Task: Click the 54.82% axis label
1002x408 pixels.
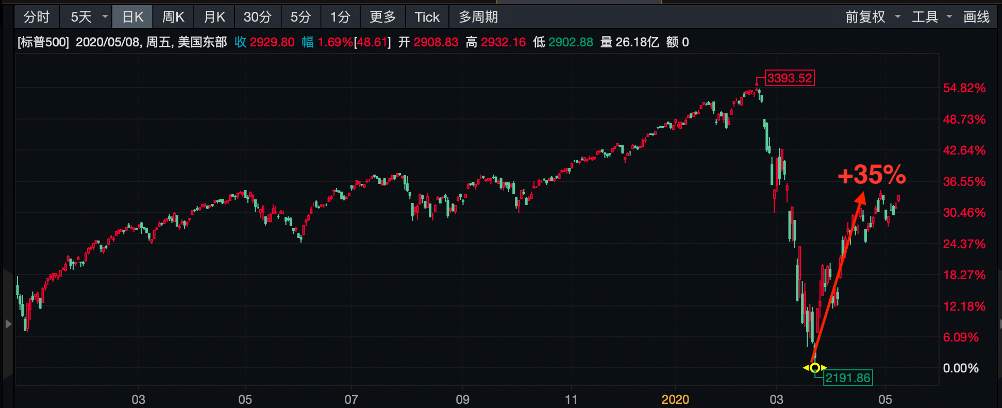Action: (x=964, y=88)
